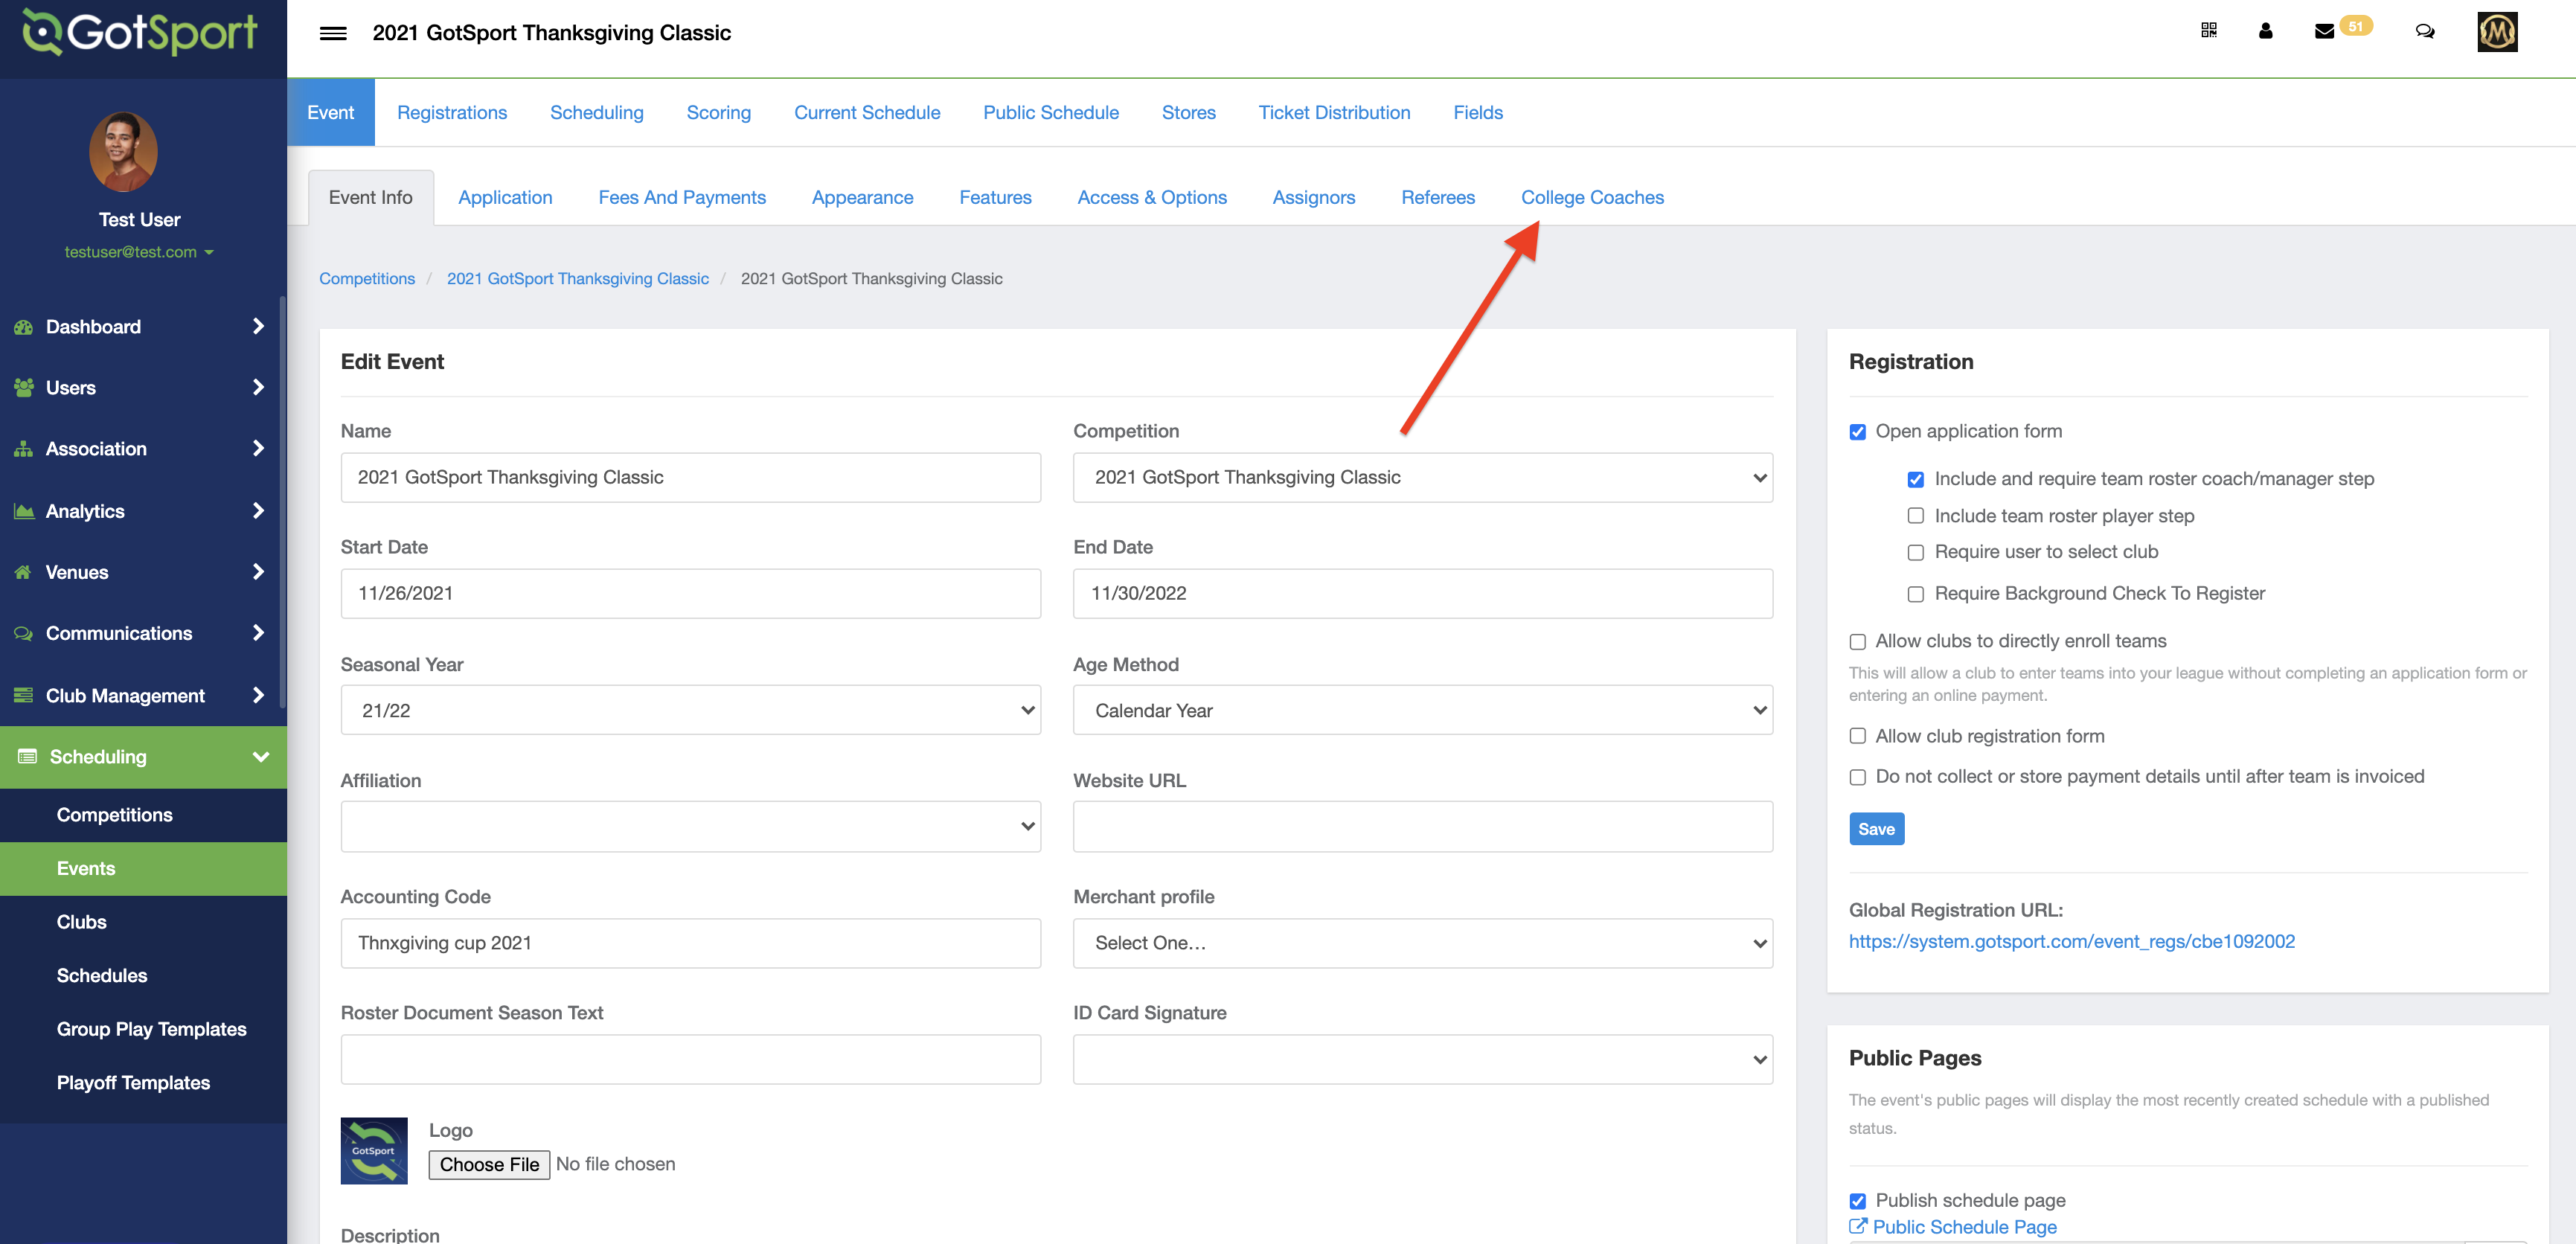This screenshot has height=1244, width=2576.
Task: Click the Accounting Code field
Action: tap(691, 943)
